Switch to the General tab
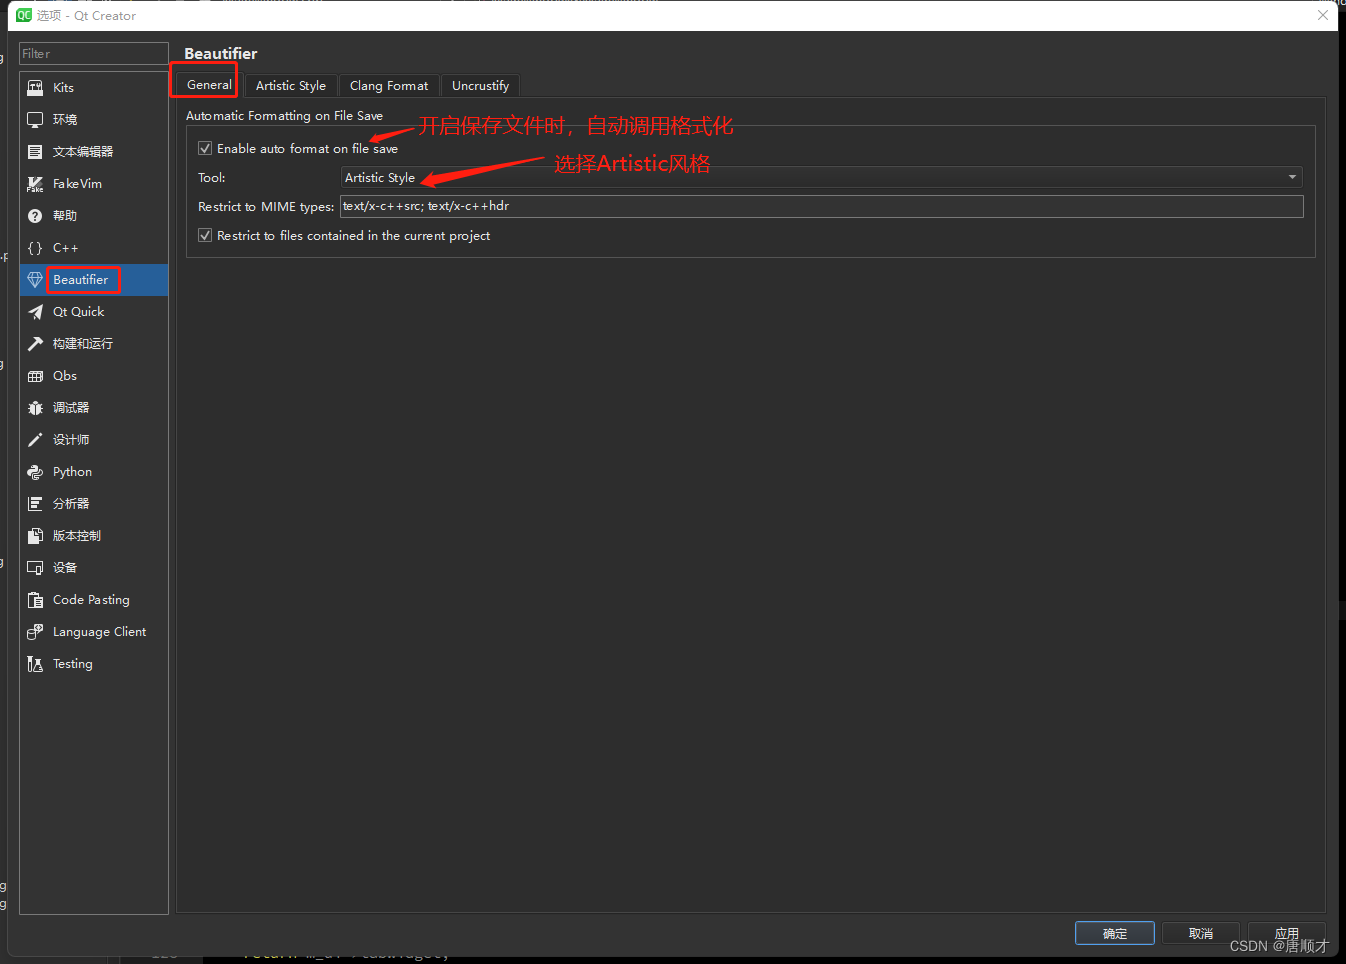 point(209,85)
